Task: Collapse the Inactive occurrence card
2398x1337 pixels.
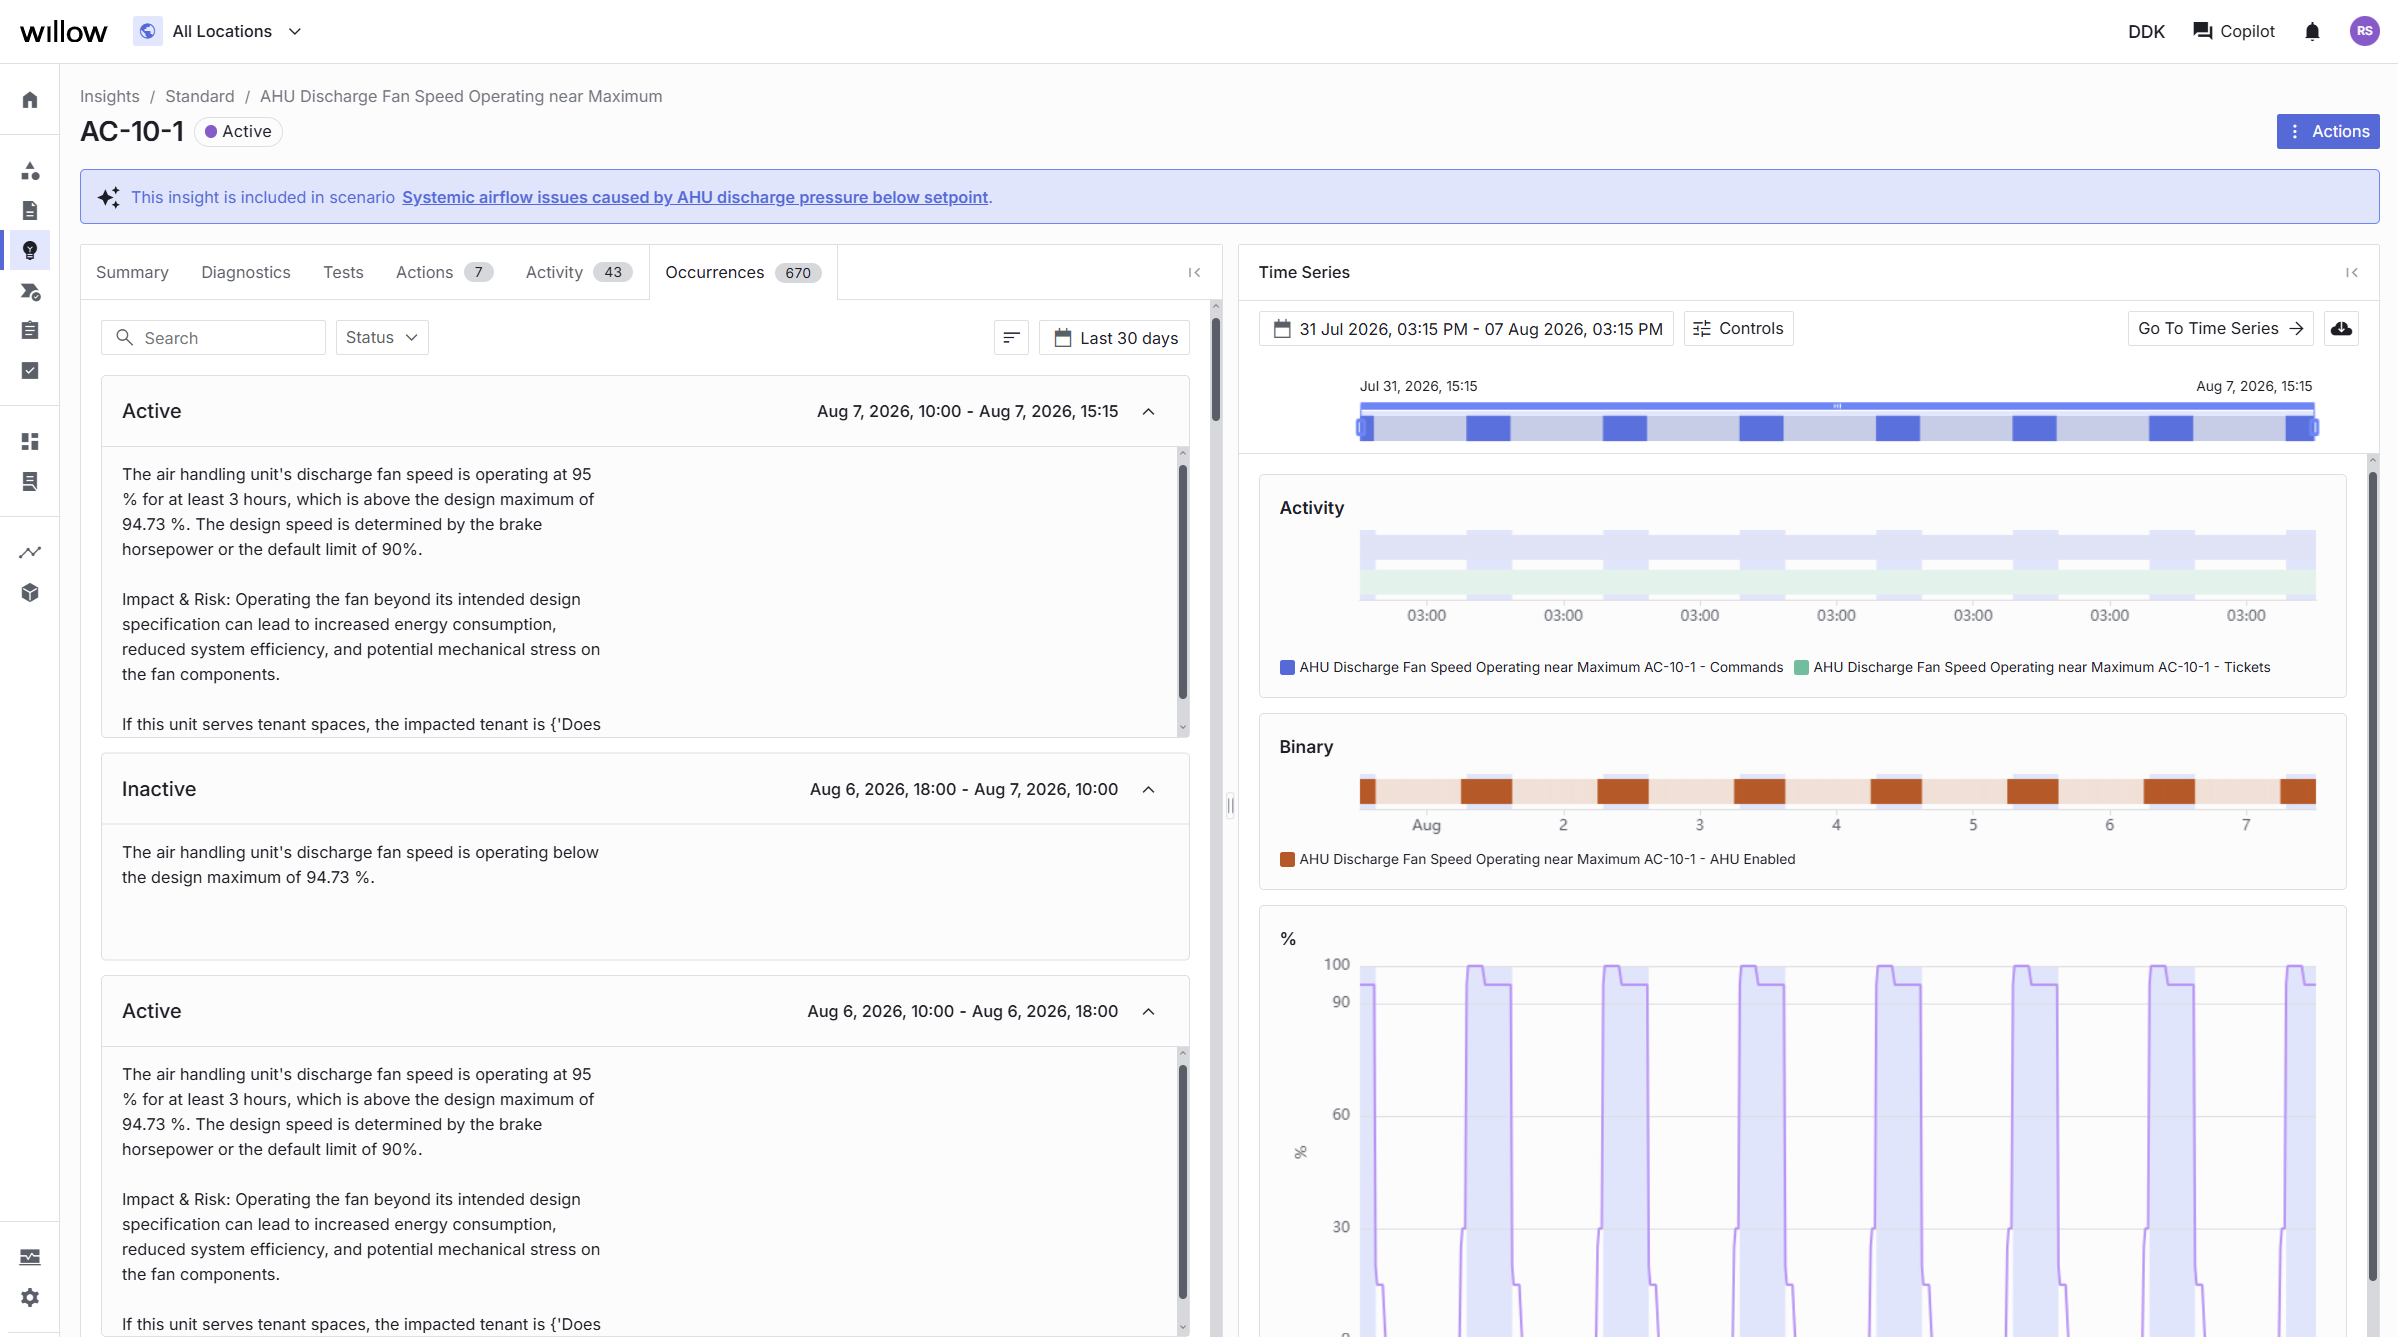Action: click(1148, 790)
